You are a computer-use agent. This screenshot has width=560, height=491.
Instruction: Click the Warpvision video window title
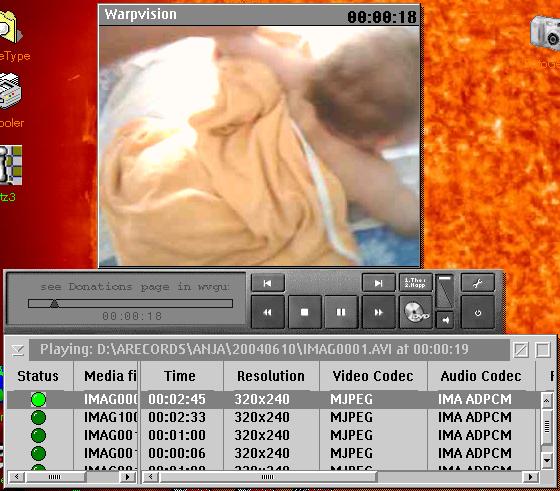141,14
